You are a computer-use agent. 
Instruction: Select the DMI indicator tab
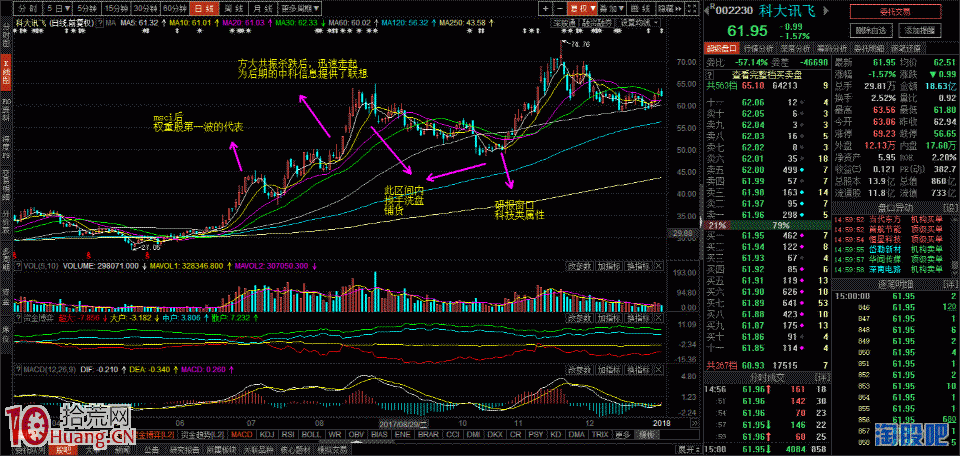tap(474, 434)
